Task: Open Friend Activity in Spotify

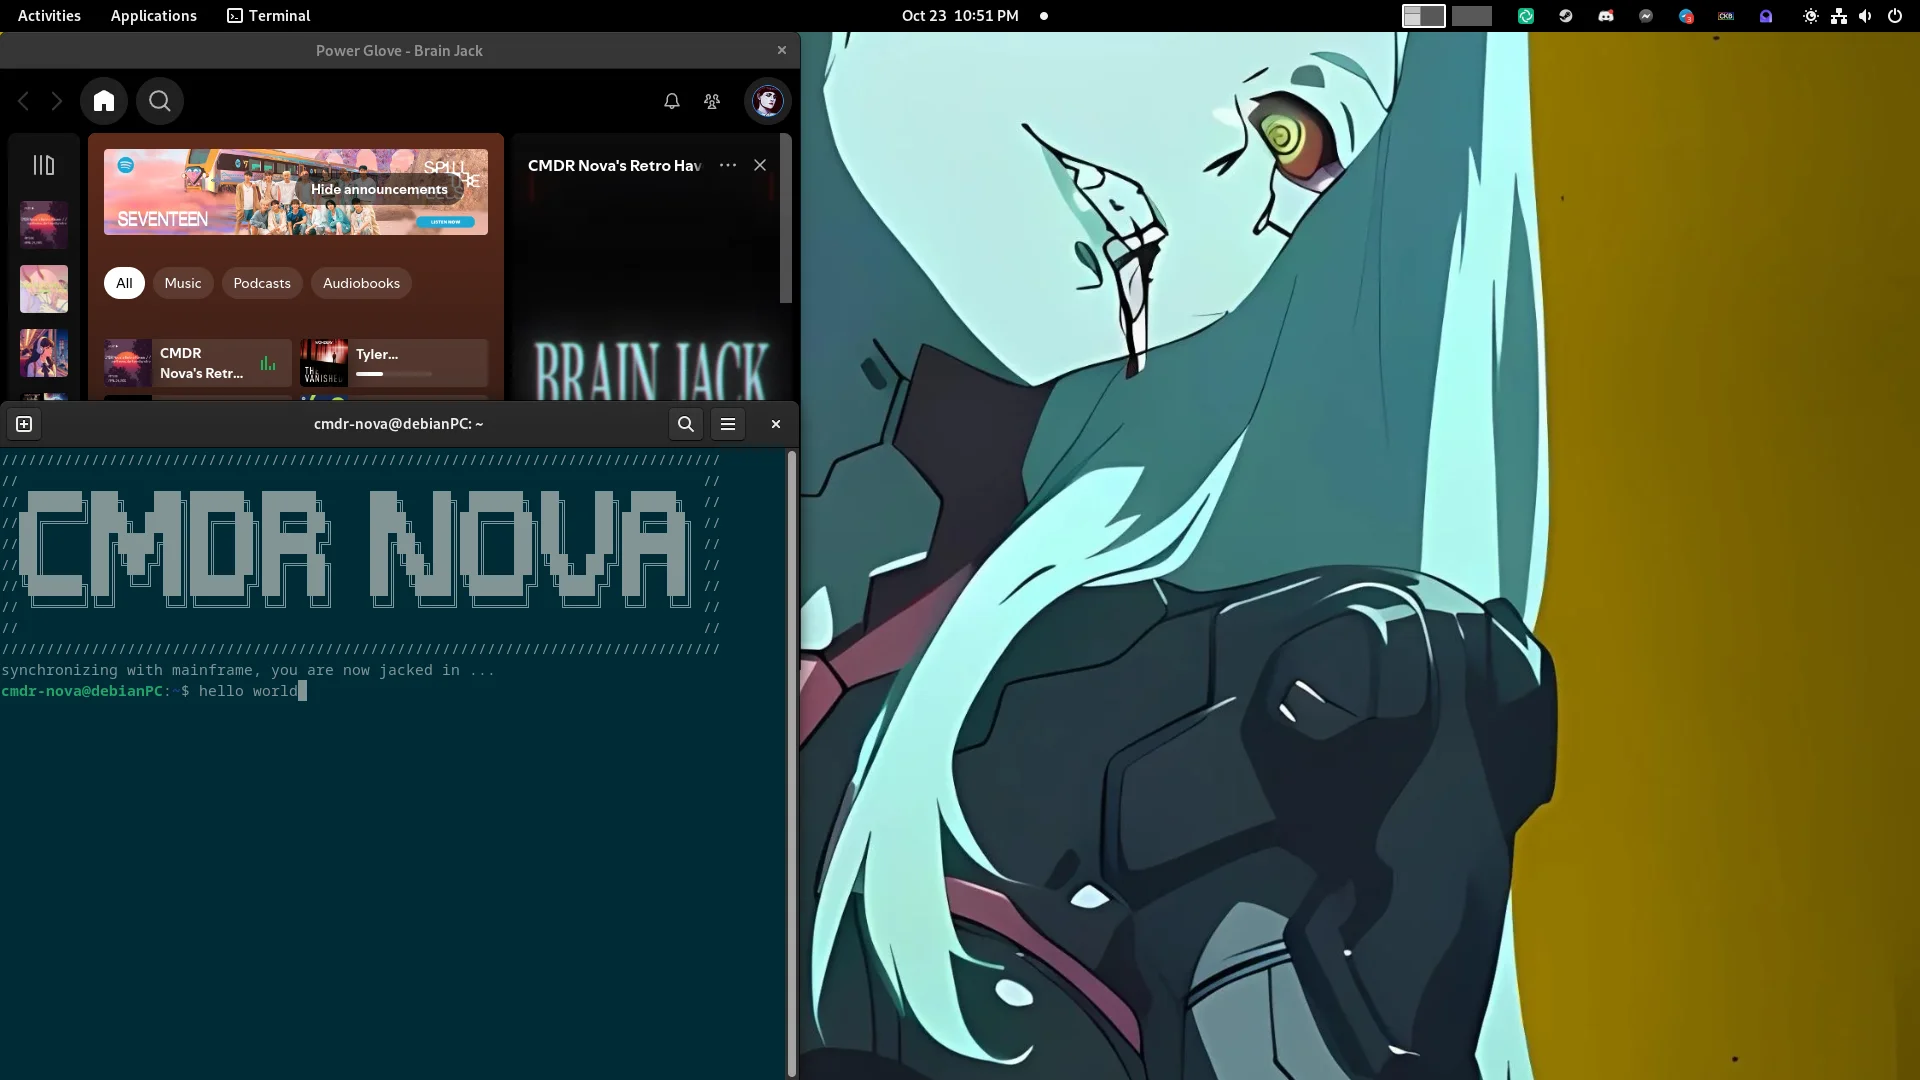Action: click(712, 101)
